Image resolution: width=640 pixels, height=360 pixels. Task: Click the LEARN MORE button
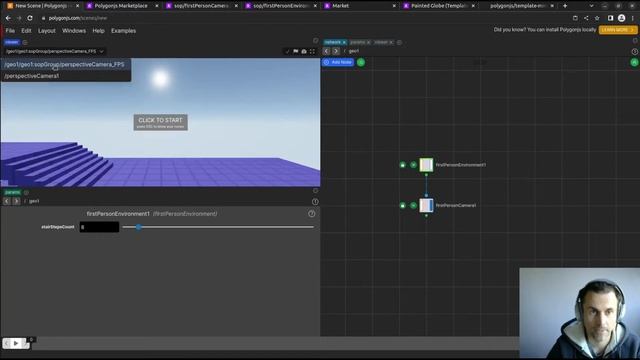click(x=618, y=30)
